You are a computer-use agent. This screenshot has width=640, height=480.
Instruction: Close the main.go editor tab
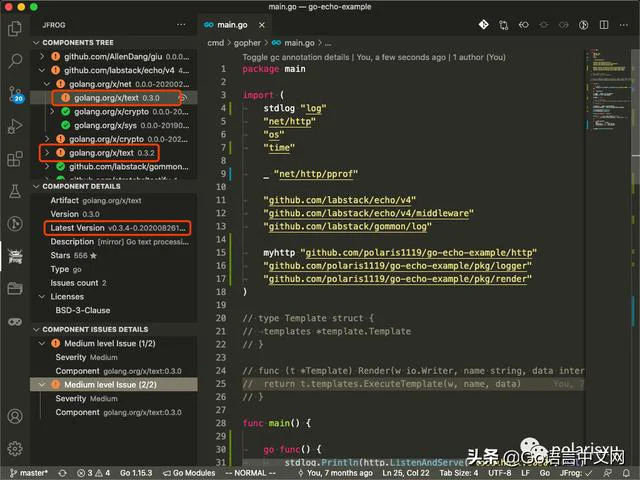pyautogui.click(x=262, y=25)
